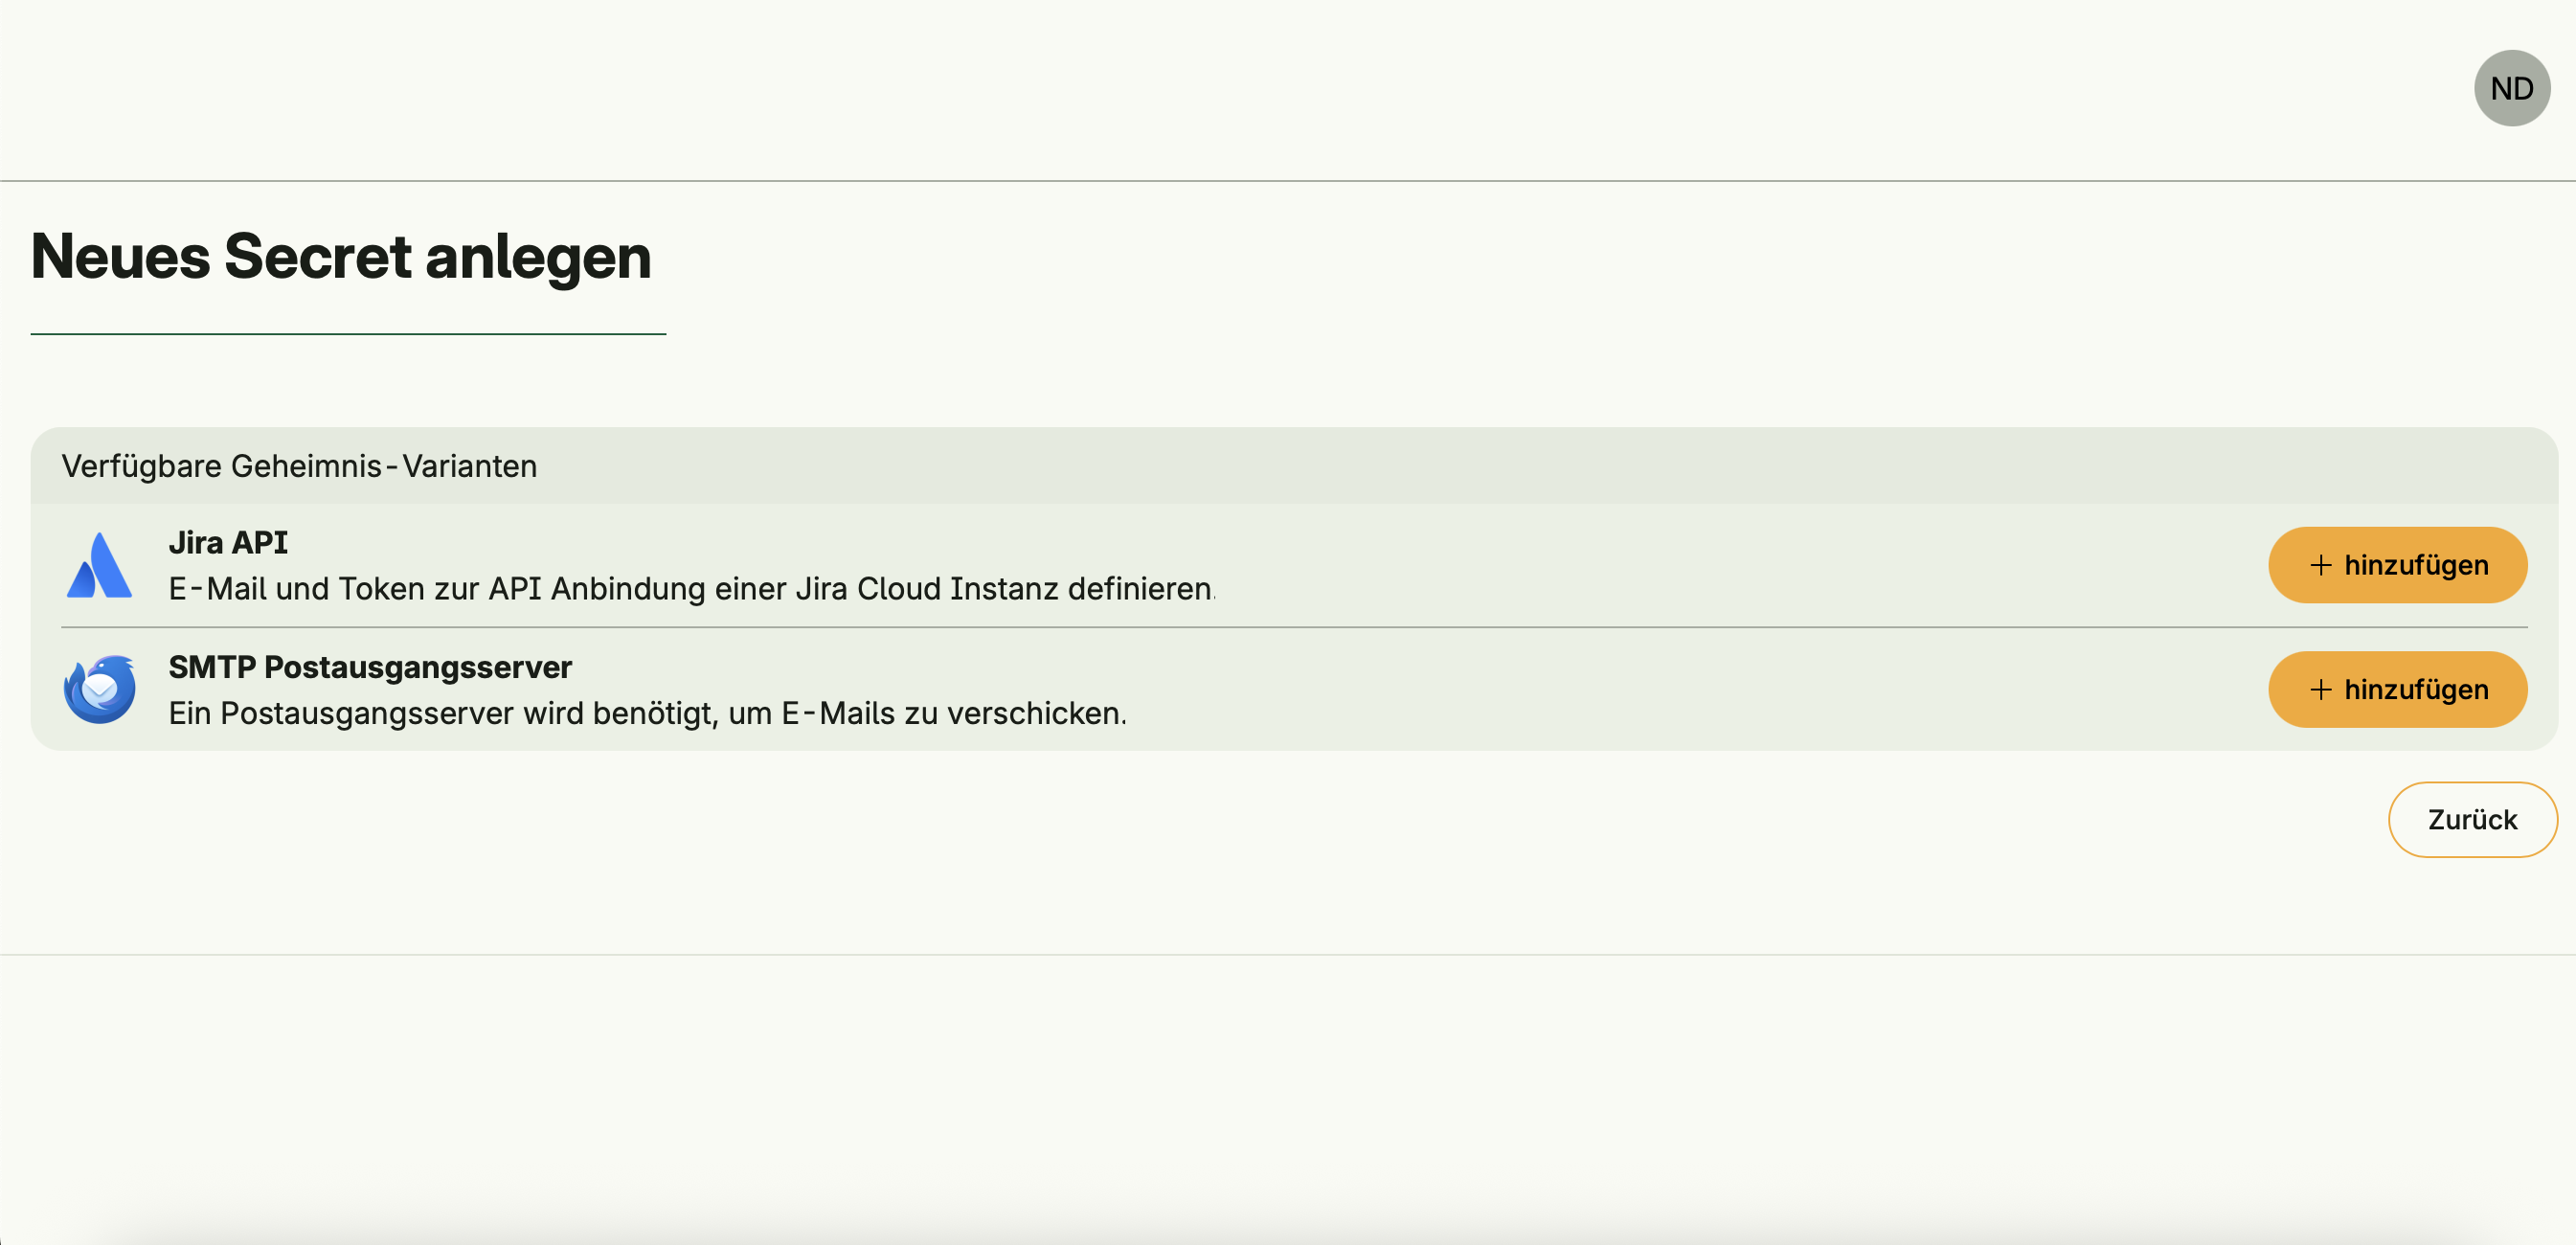Select the Jira API title text
Image resolution: width=2576 pixels, height=1245 pixels.
(228, 543)
